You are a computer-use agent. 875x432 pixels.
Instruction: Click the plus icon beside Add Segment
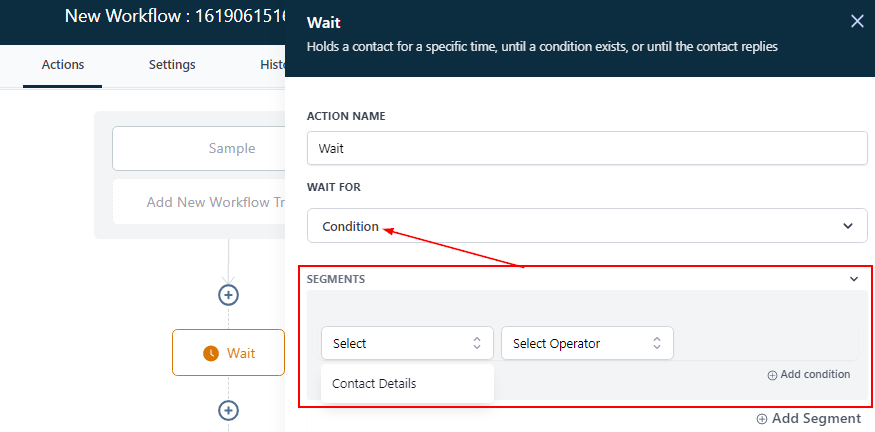(762, 419)
